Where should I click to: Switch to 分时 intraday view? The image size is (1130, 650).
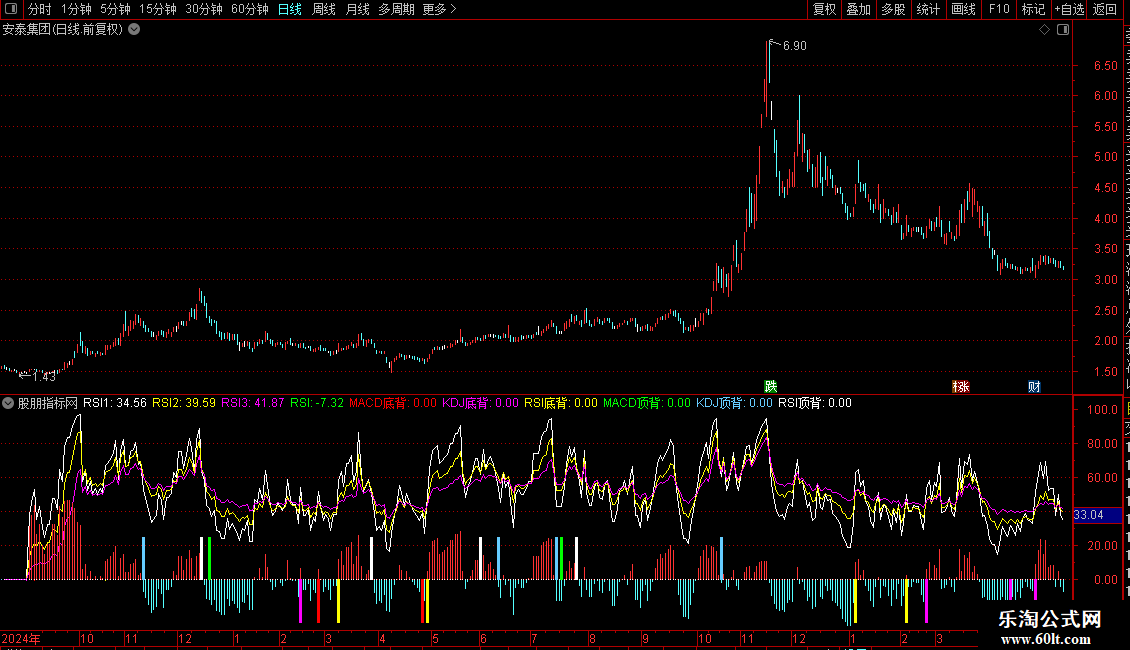coord(40,9)
